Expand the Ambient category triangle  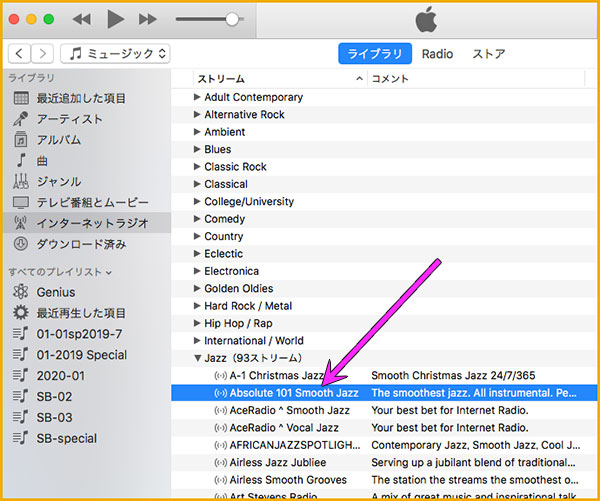tap(197, 132)
